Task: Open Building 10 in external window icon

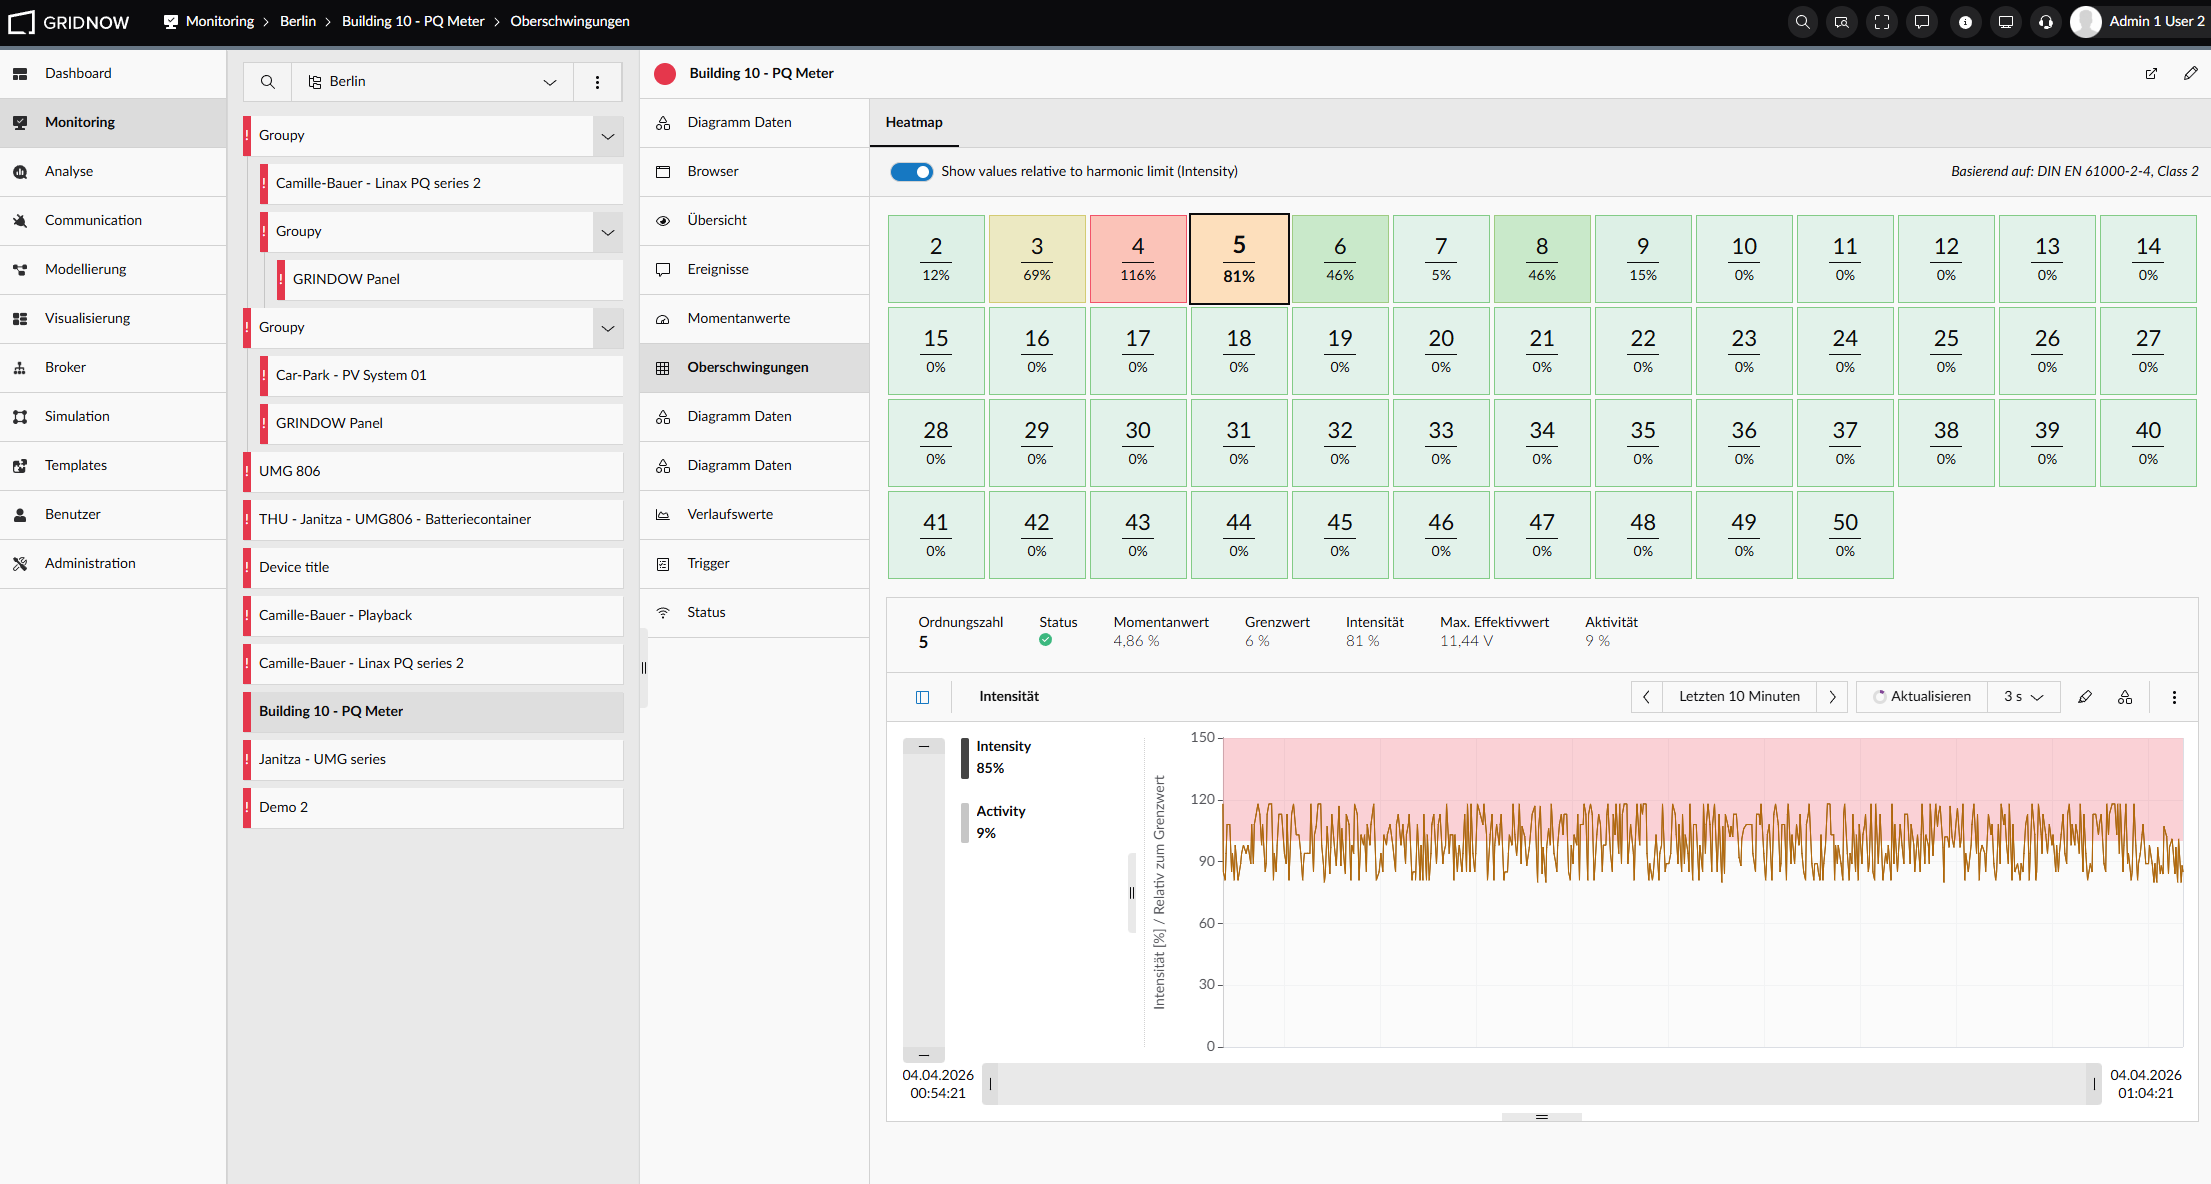Action: pos(2151,73)
